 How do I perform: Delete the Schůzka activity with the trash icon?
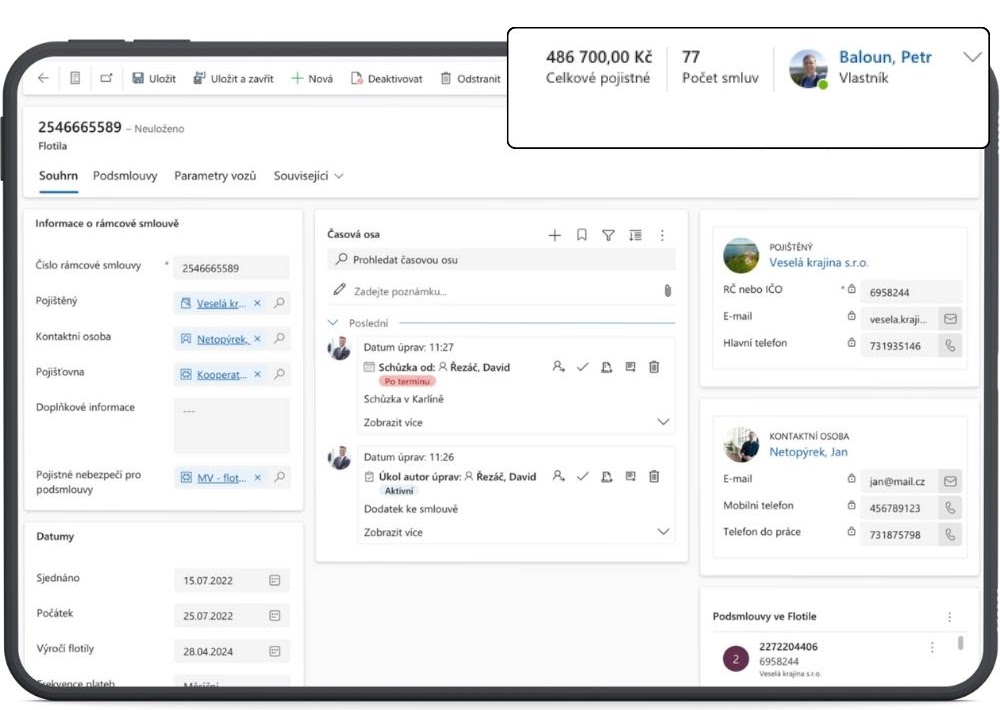(654, 367)
